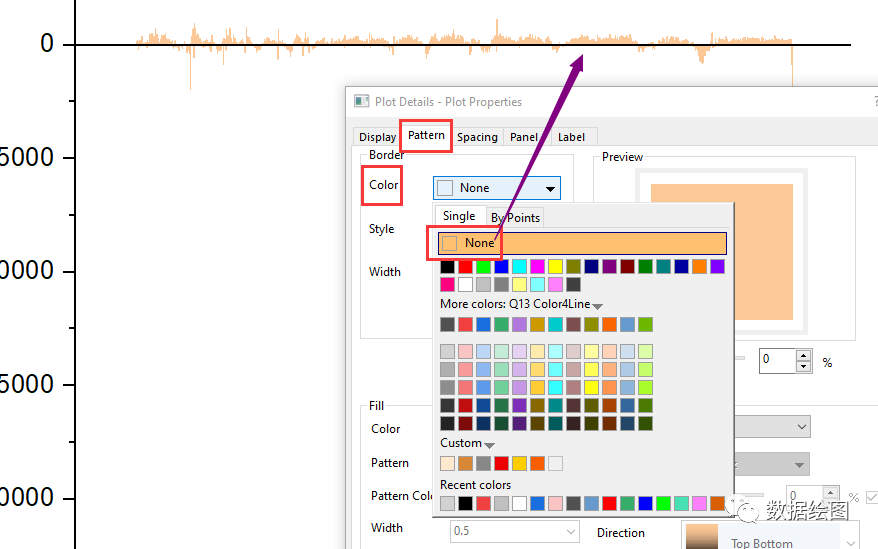Select the Label tab
This screenshot has width=878, height=549.
[571, 137]
